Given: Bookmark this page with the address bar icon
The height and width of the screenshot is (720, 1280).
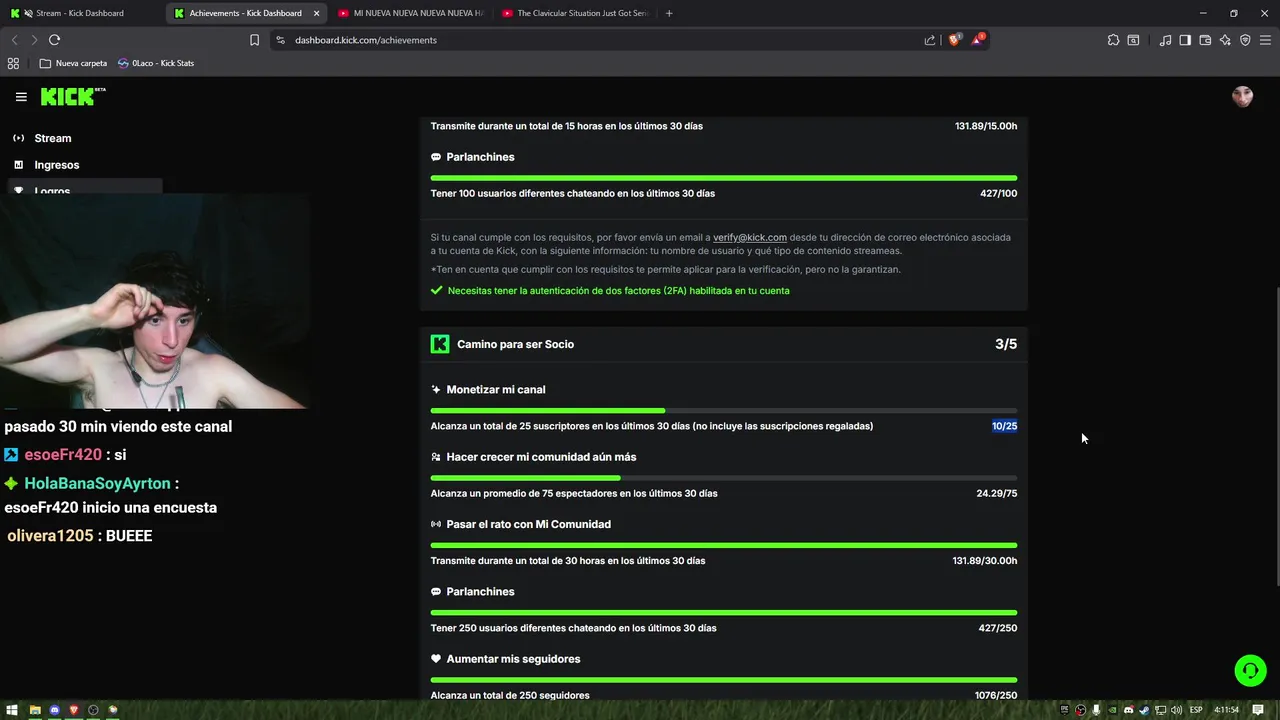Looking at the screenshot, I should 254,40.
